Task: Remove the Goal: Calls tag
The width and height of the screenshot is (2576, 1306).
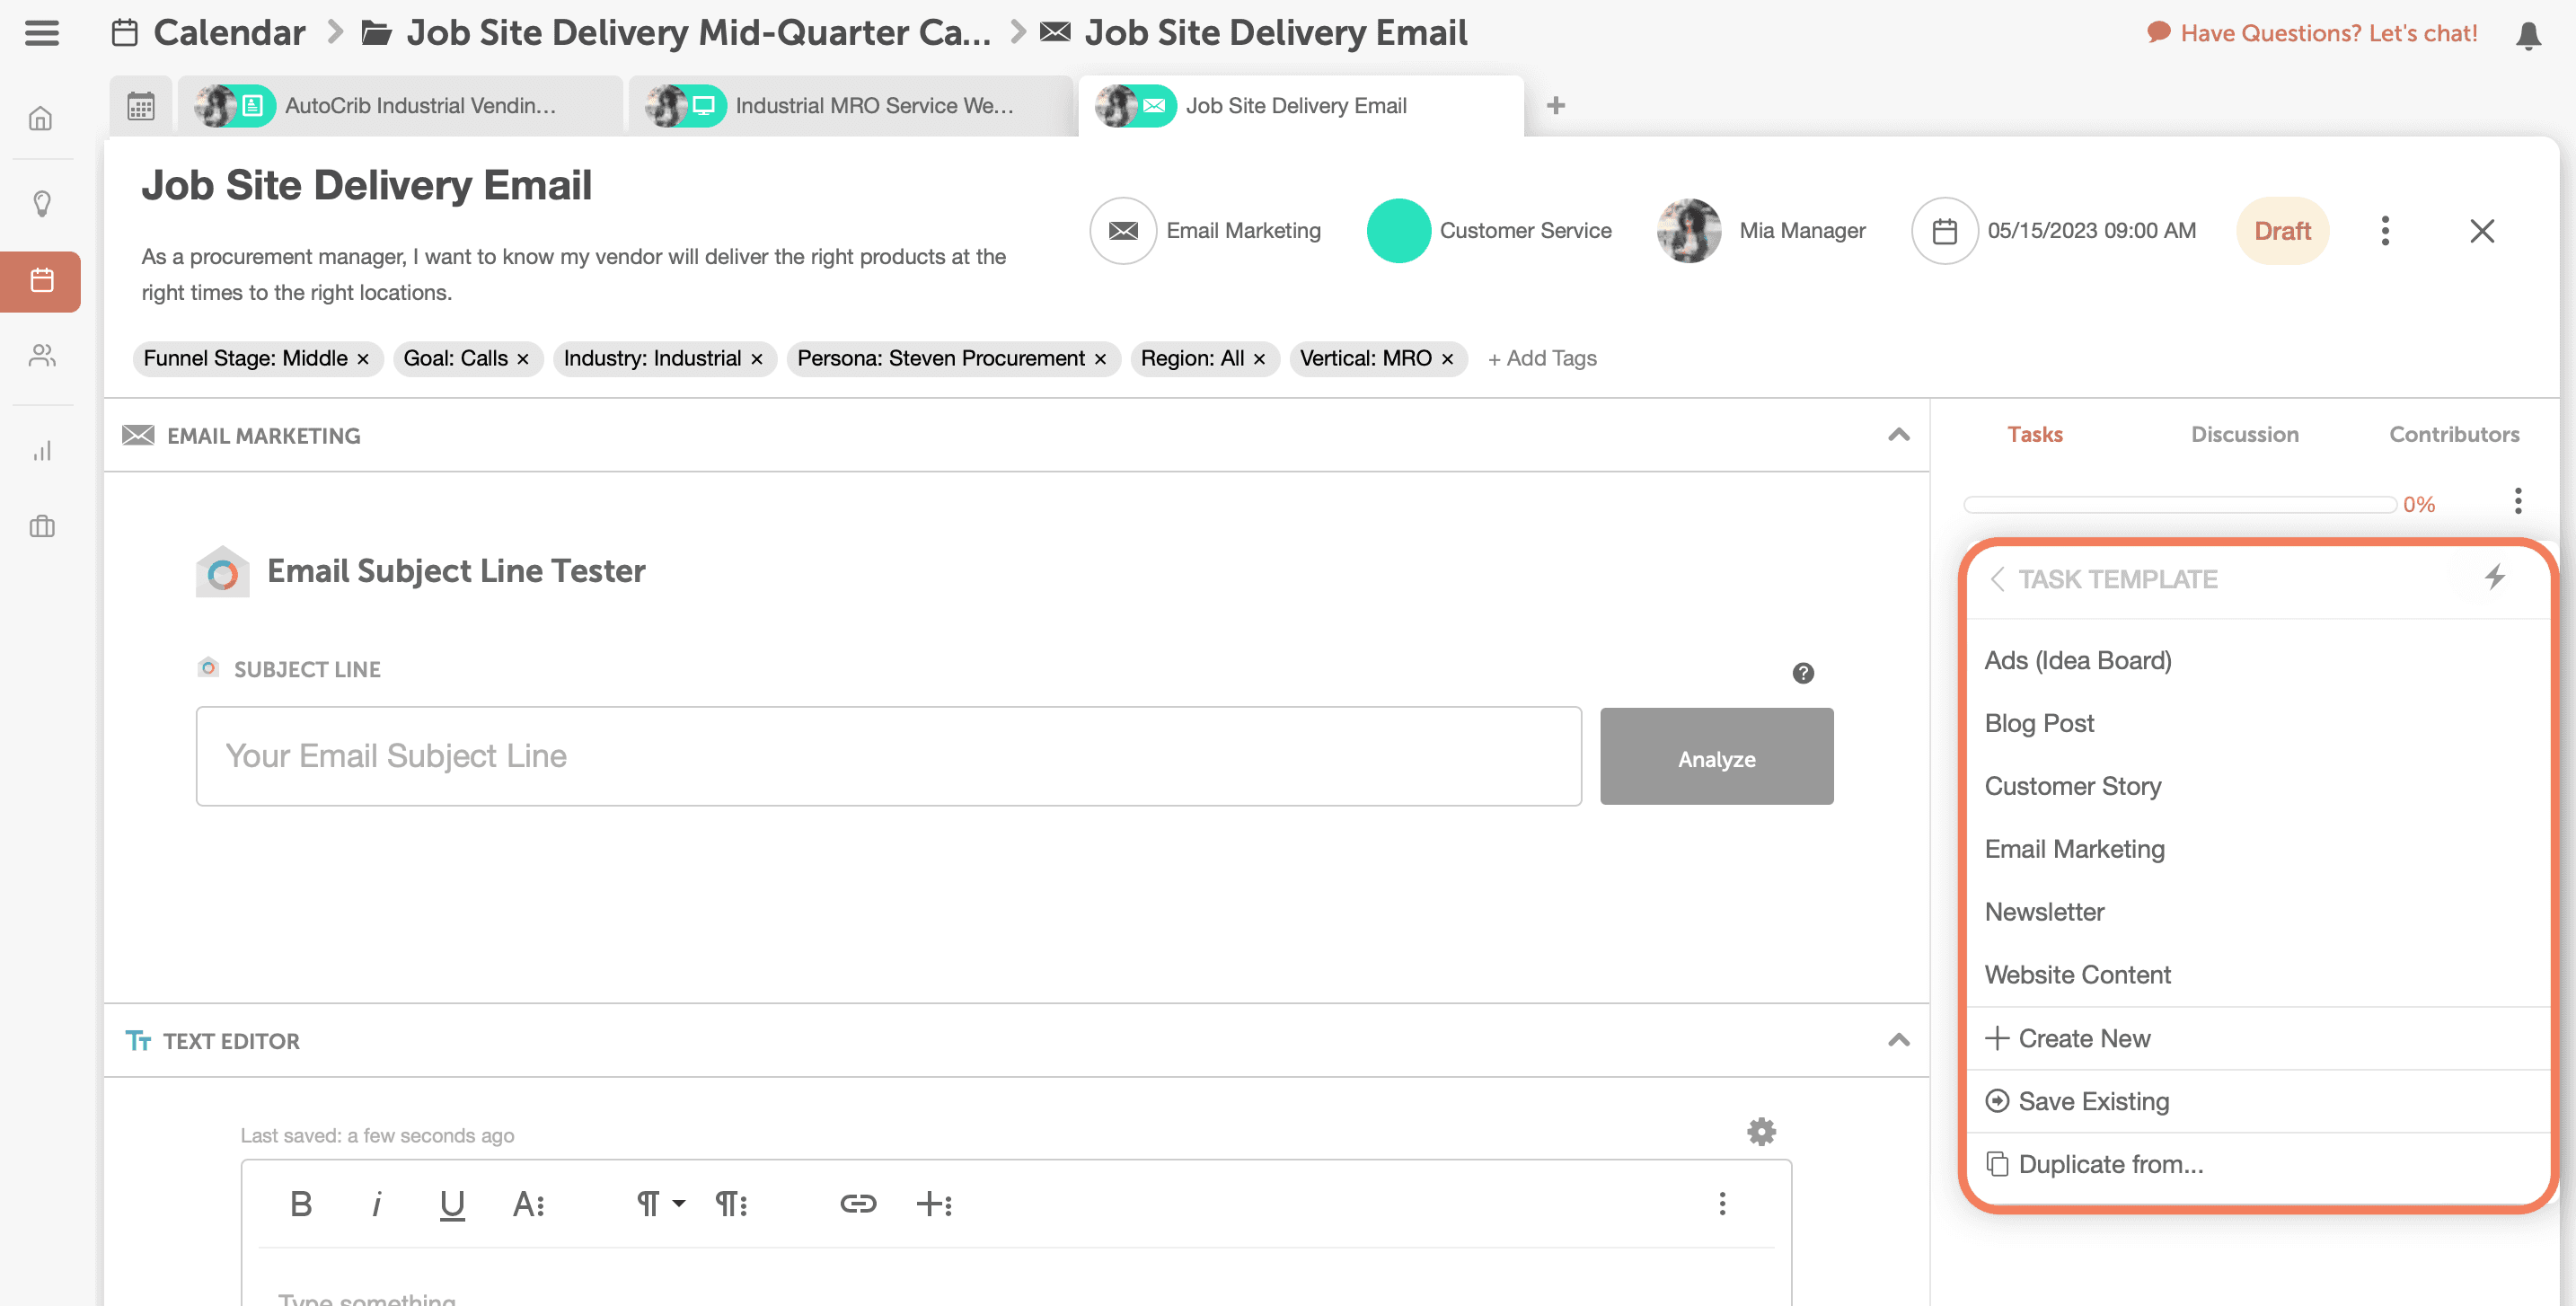Action: 523,359
